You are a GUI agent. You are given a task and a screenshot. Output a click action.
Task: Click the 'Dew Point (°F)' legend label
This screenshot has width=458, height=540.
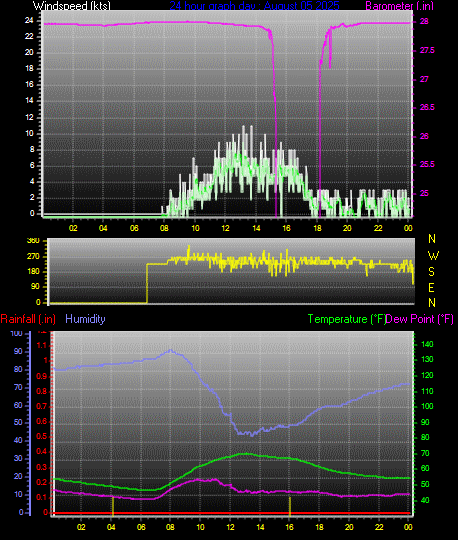419,319
